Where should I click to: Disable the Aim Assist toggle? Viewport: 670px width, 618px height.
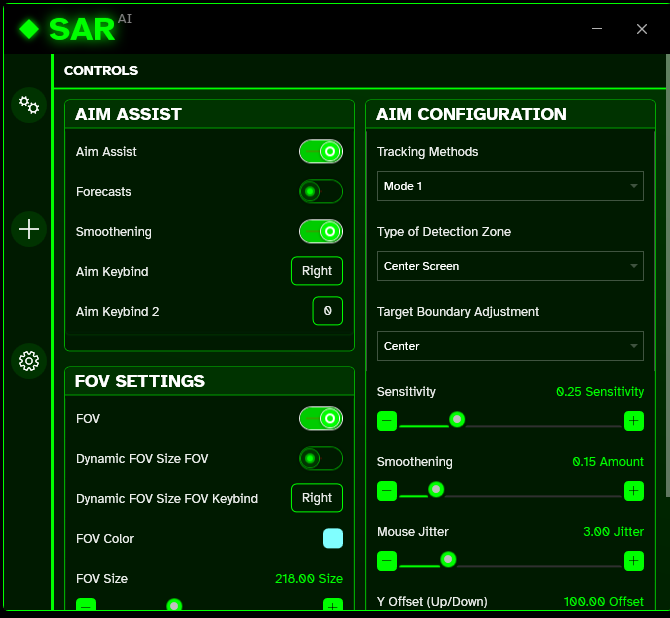coord(321,152)
